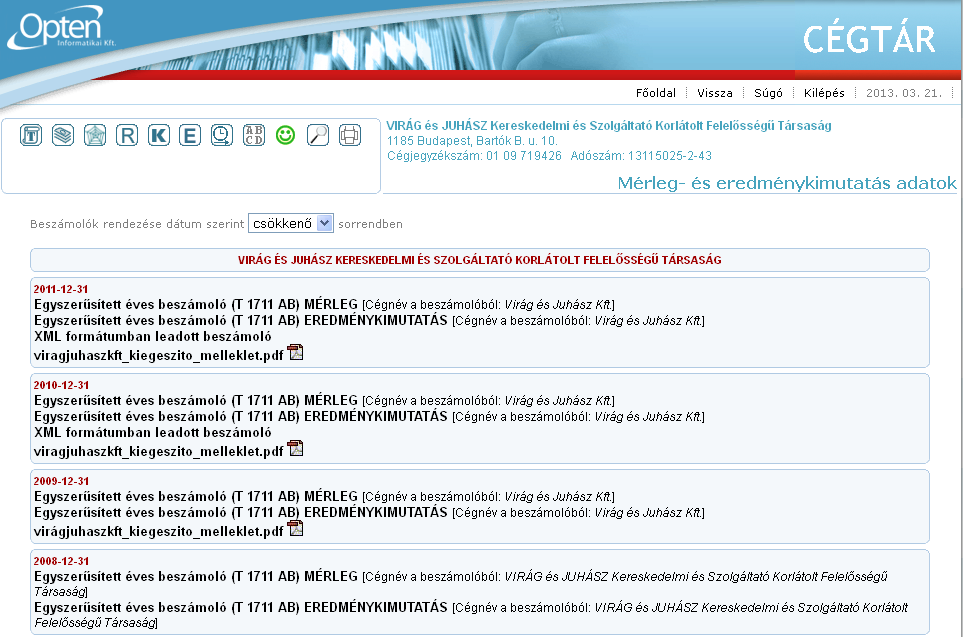Open virágjuhaszkft_kiegeszito_melleklet.pdf from 2009
Screen dimensions: 963x637
point(158,531)
